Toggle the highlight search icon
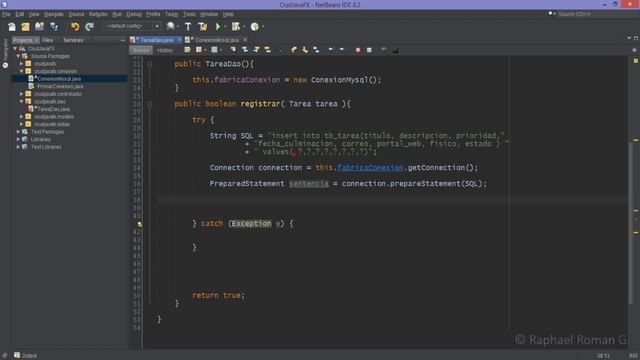The image size is (640, 360). click(268, 50)
